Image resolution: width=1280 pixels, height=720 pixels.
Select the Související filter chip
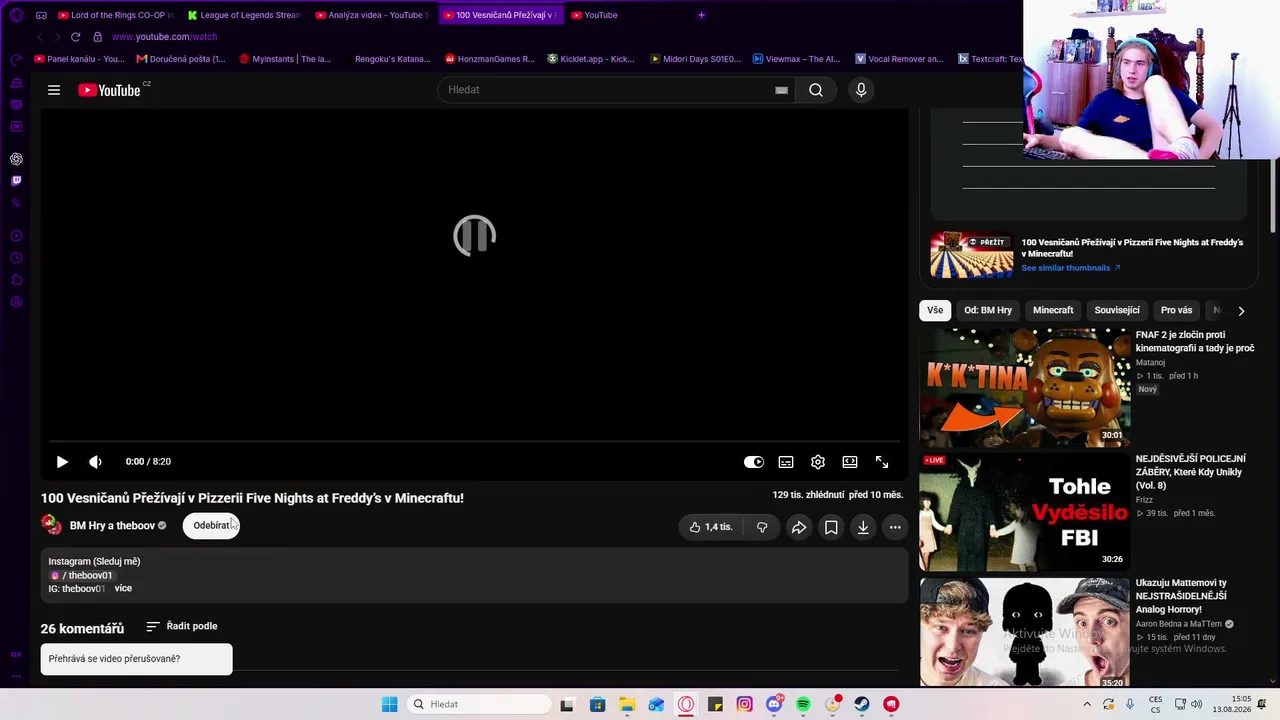[x=1117, y=310]
